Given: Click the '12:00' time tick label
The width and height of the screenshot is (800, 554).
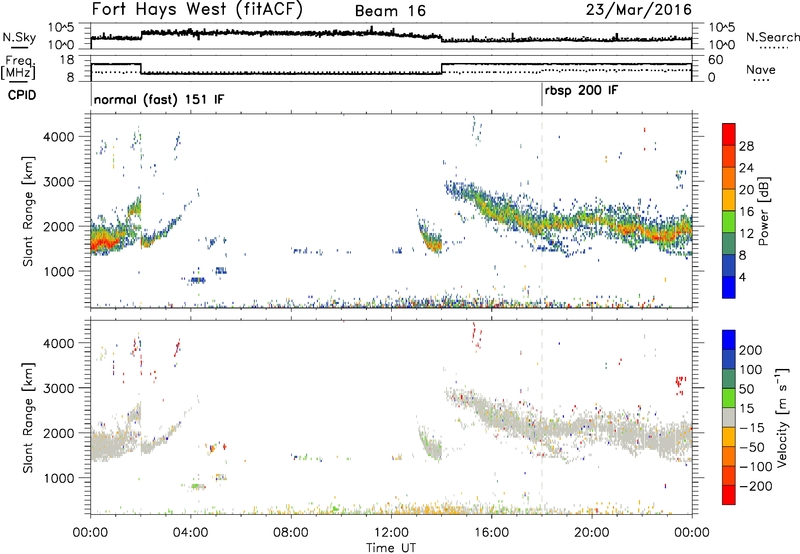Looking at the screenshot, I should click(391, 533).
